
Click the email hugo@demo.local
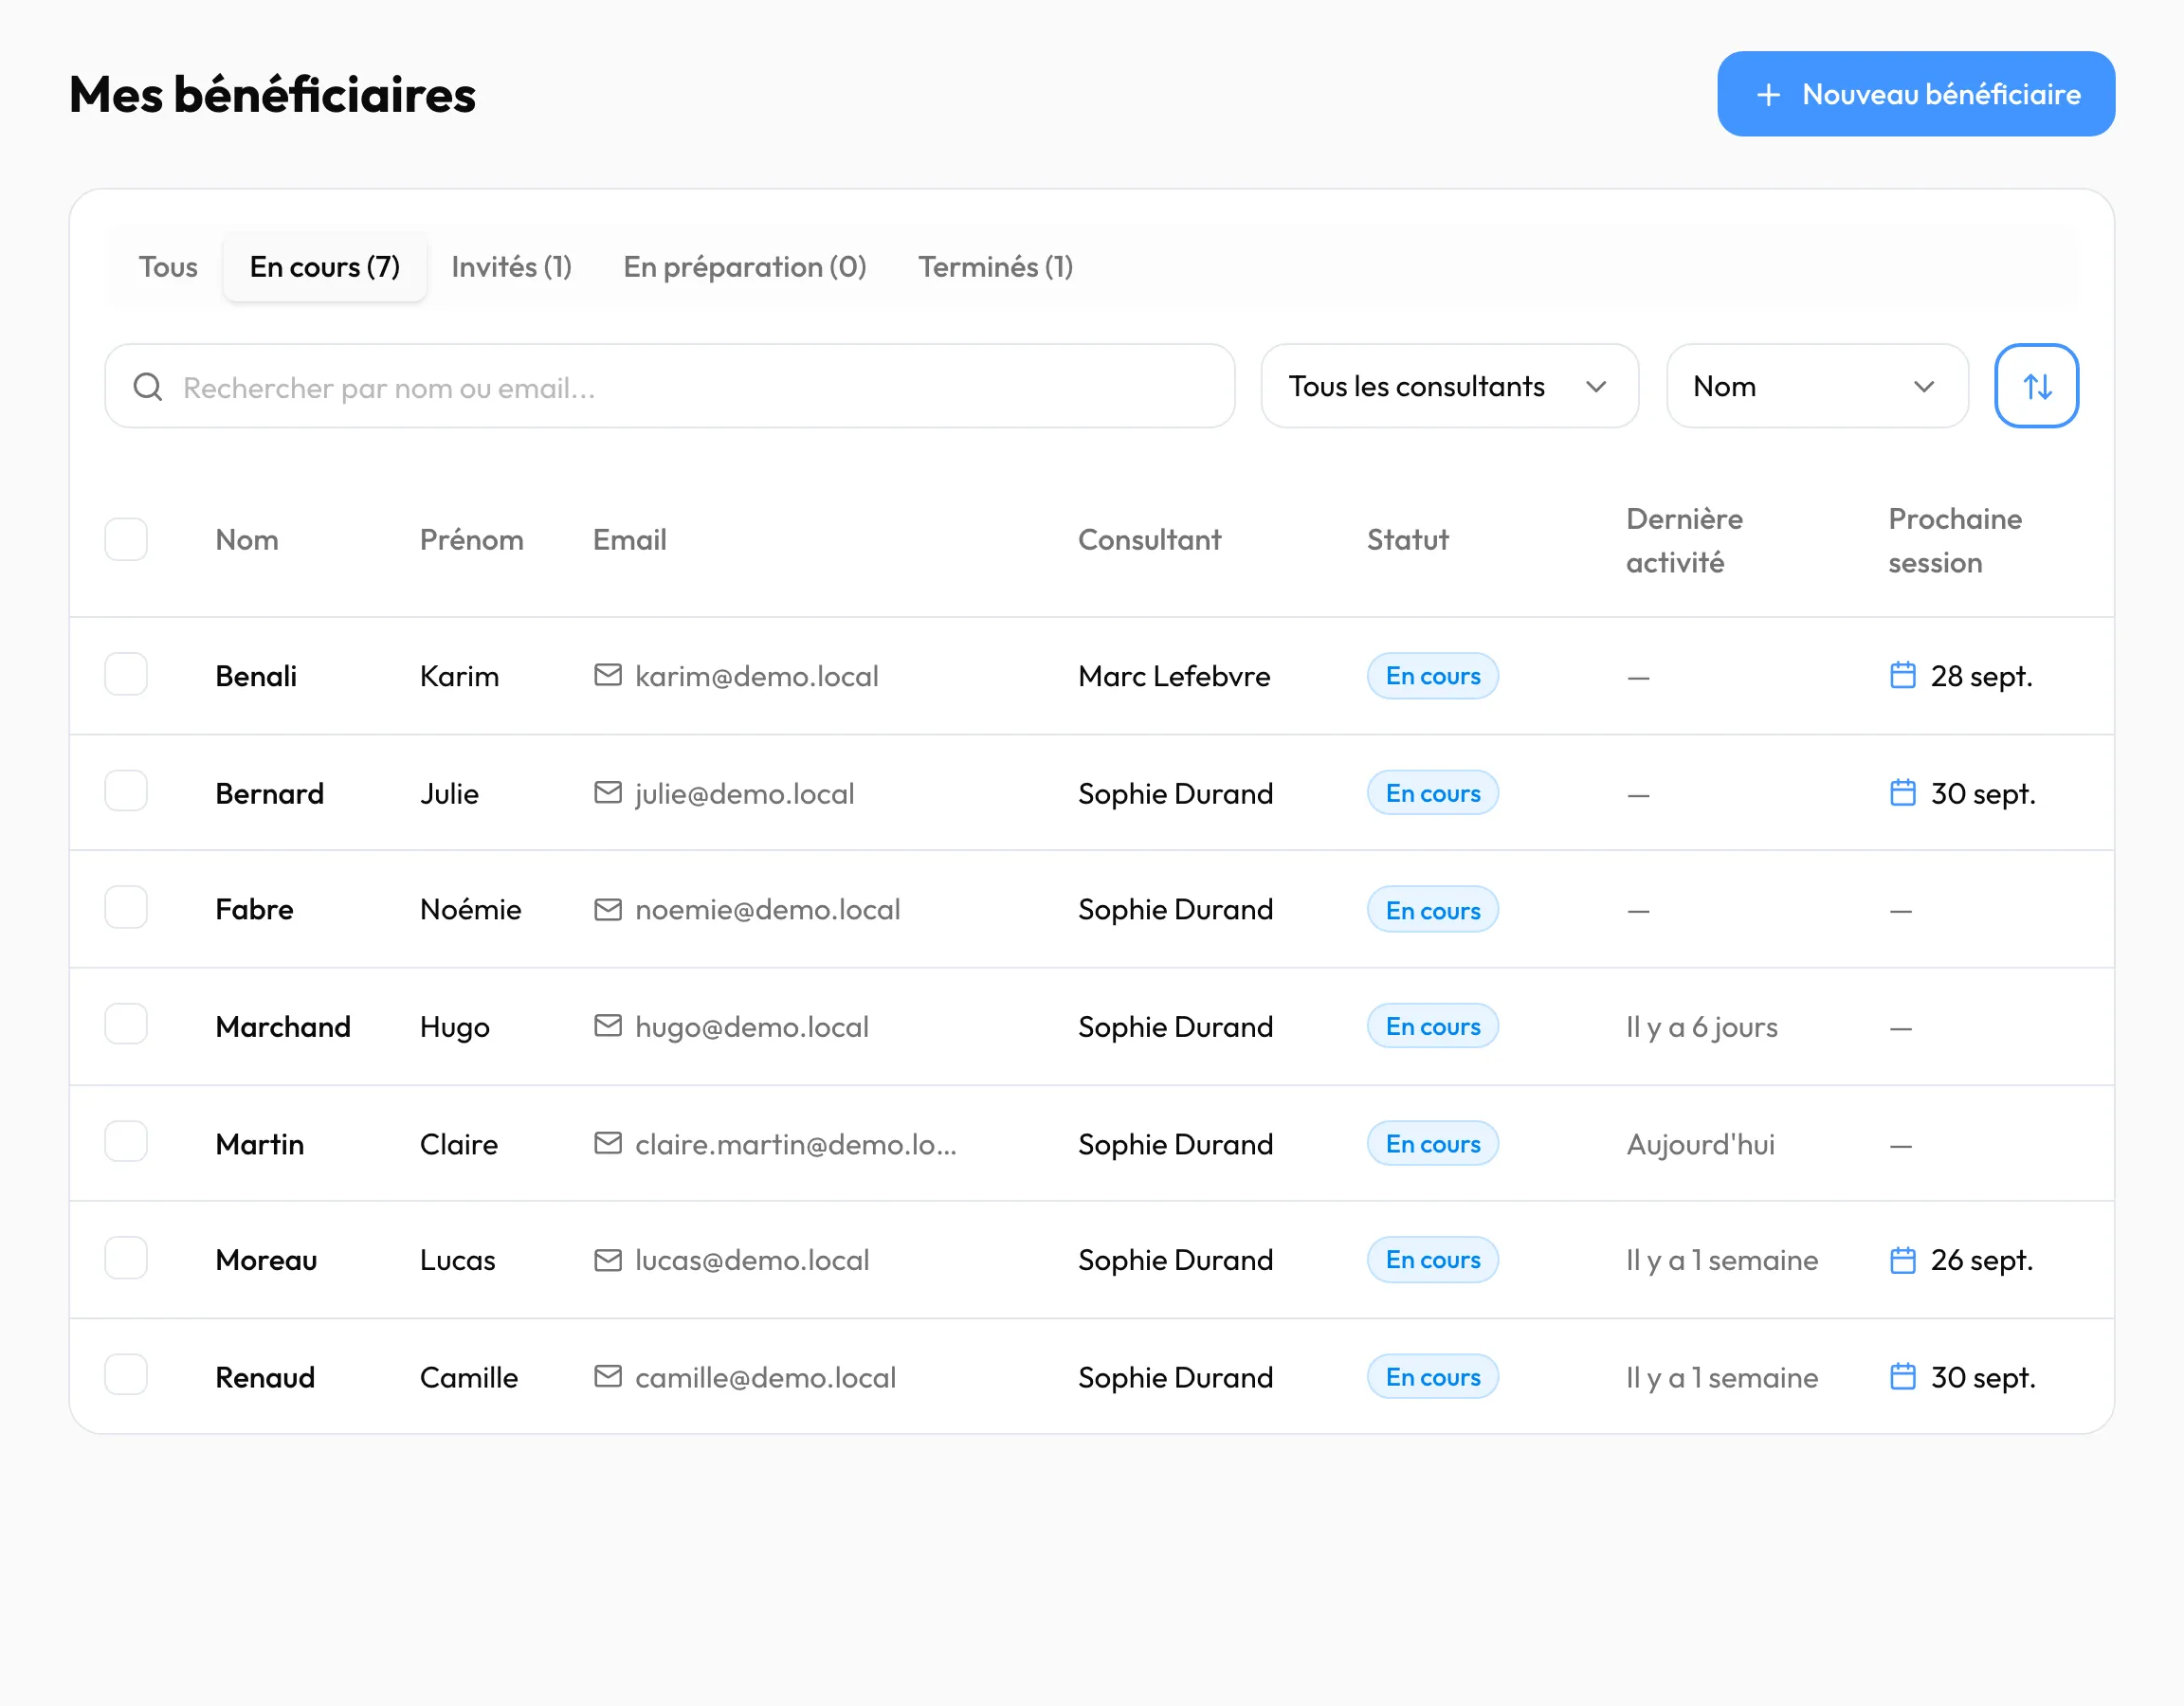click(x=751, y=1027)
